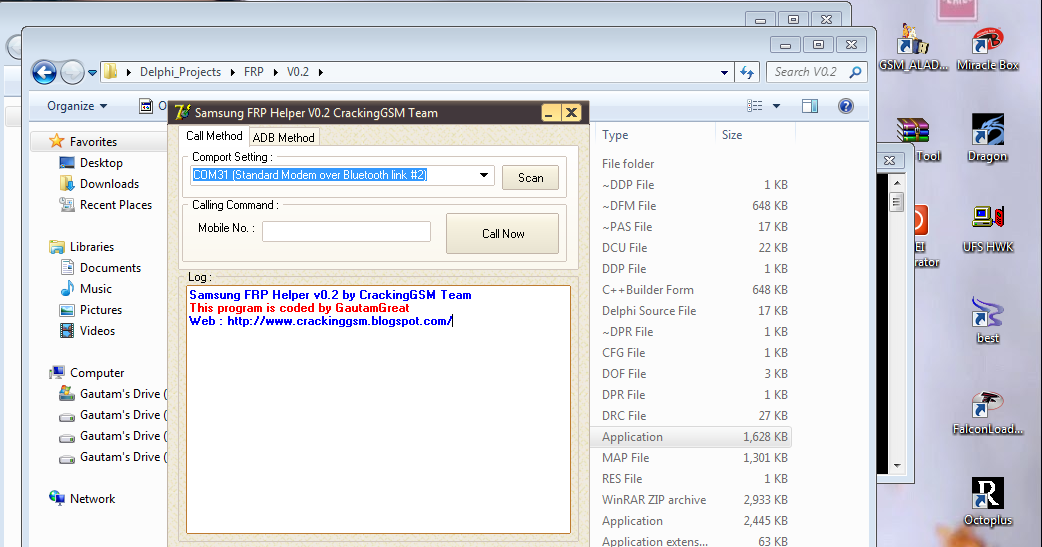The height and width of the screenshot is (547, 1042).
Task: Open the Comport Setting dropdown
Action: point(484,175)
